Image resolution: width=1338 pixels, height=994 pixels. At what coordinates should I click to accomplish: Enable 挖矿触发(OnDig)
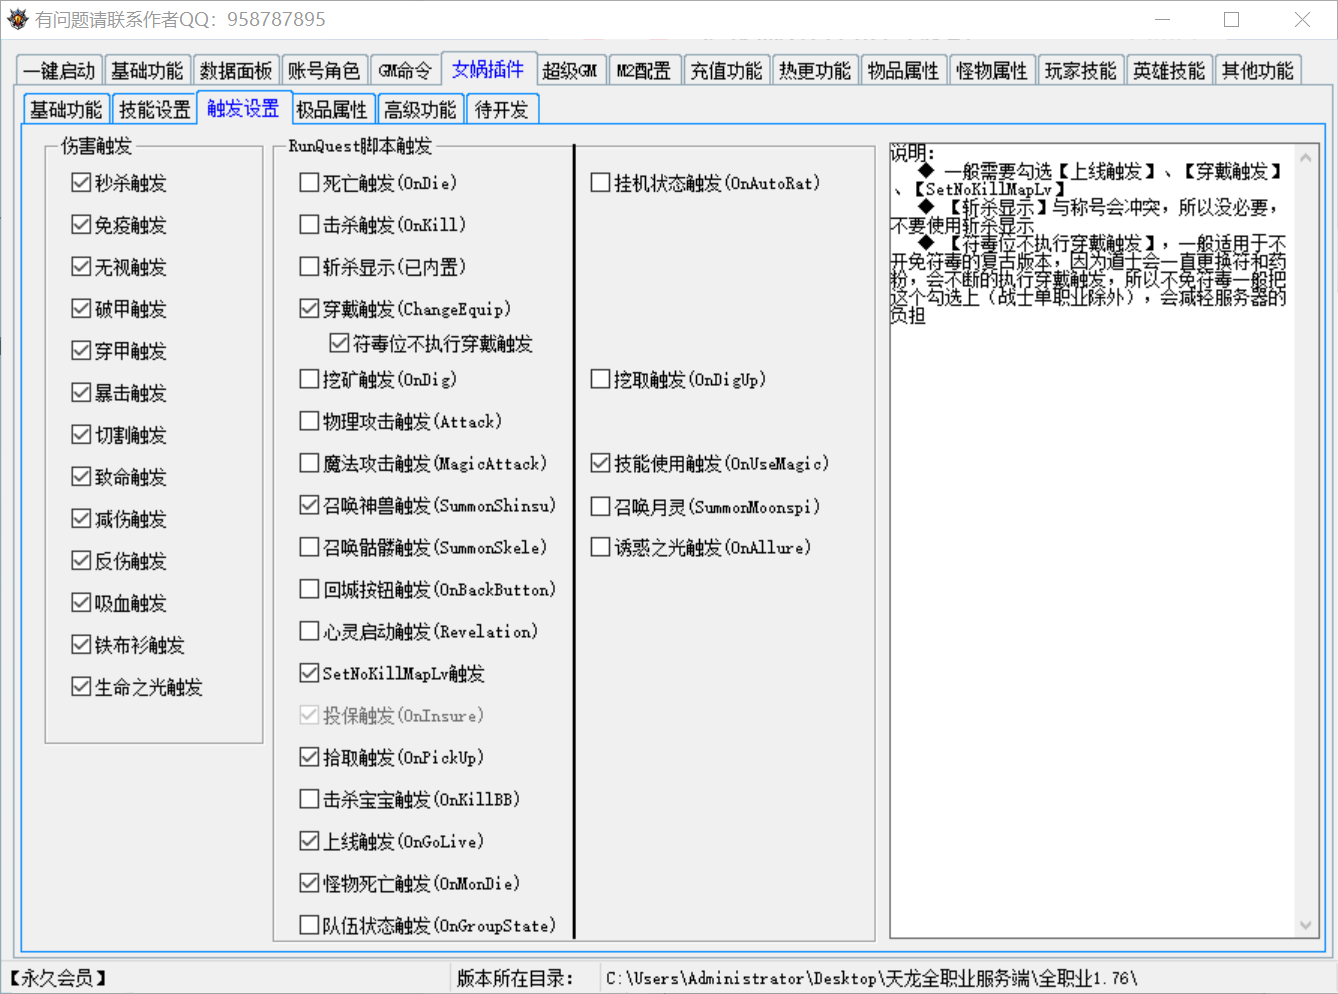pos(379,380)
